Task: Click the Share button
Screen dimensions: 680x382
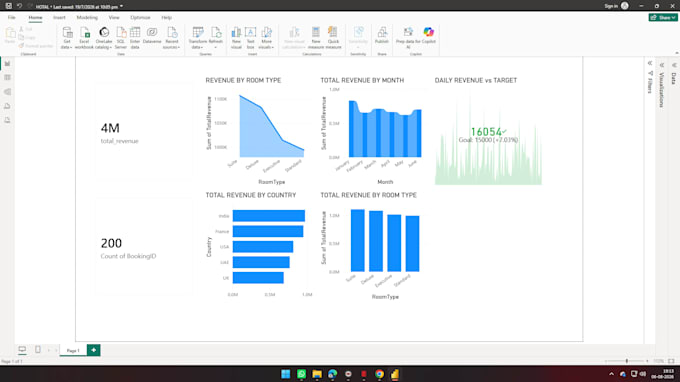Action: [663, 17]
